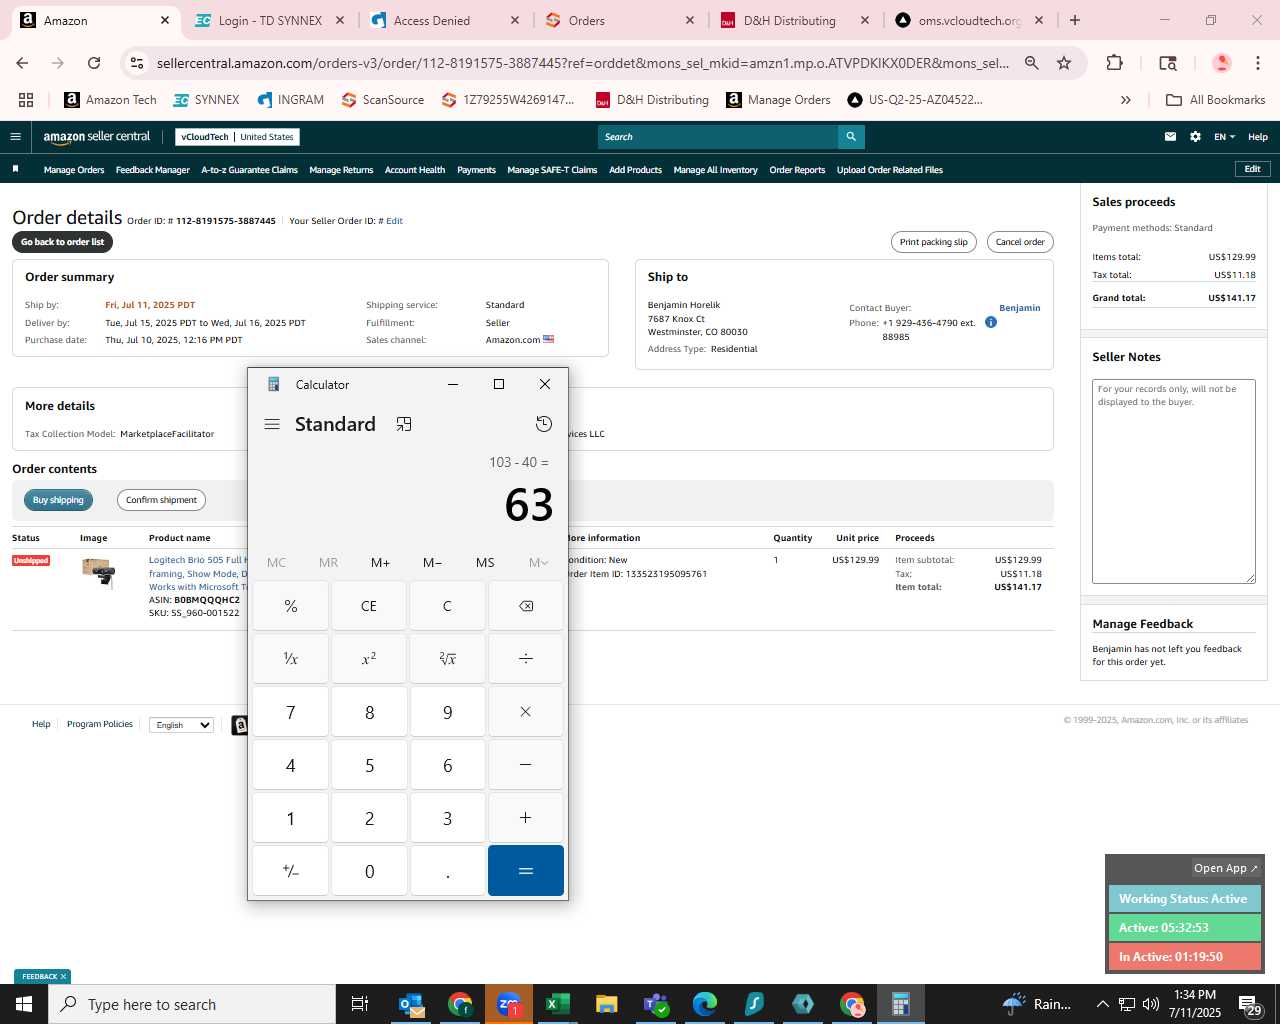This screenshot has height=1024, width=1280.
Task: Click the percent key in Calculator
Action: (291, 606)
